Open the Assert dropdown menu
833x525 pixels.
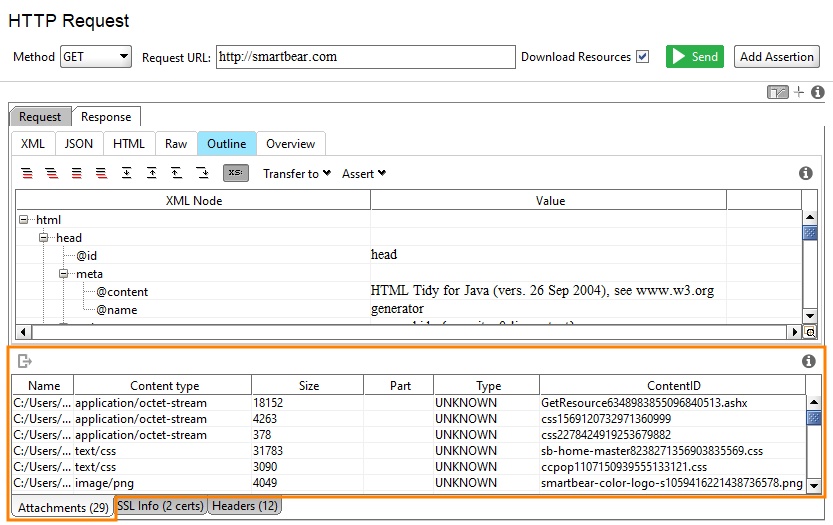364,174
